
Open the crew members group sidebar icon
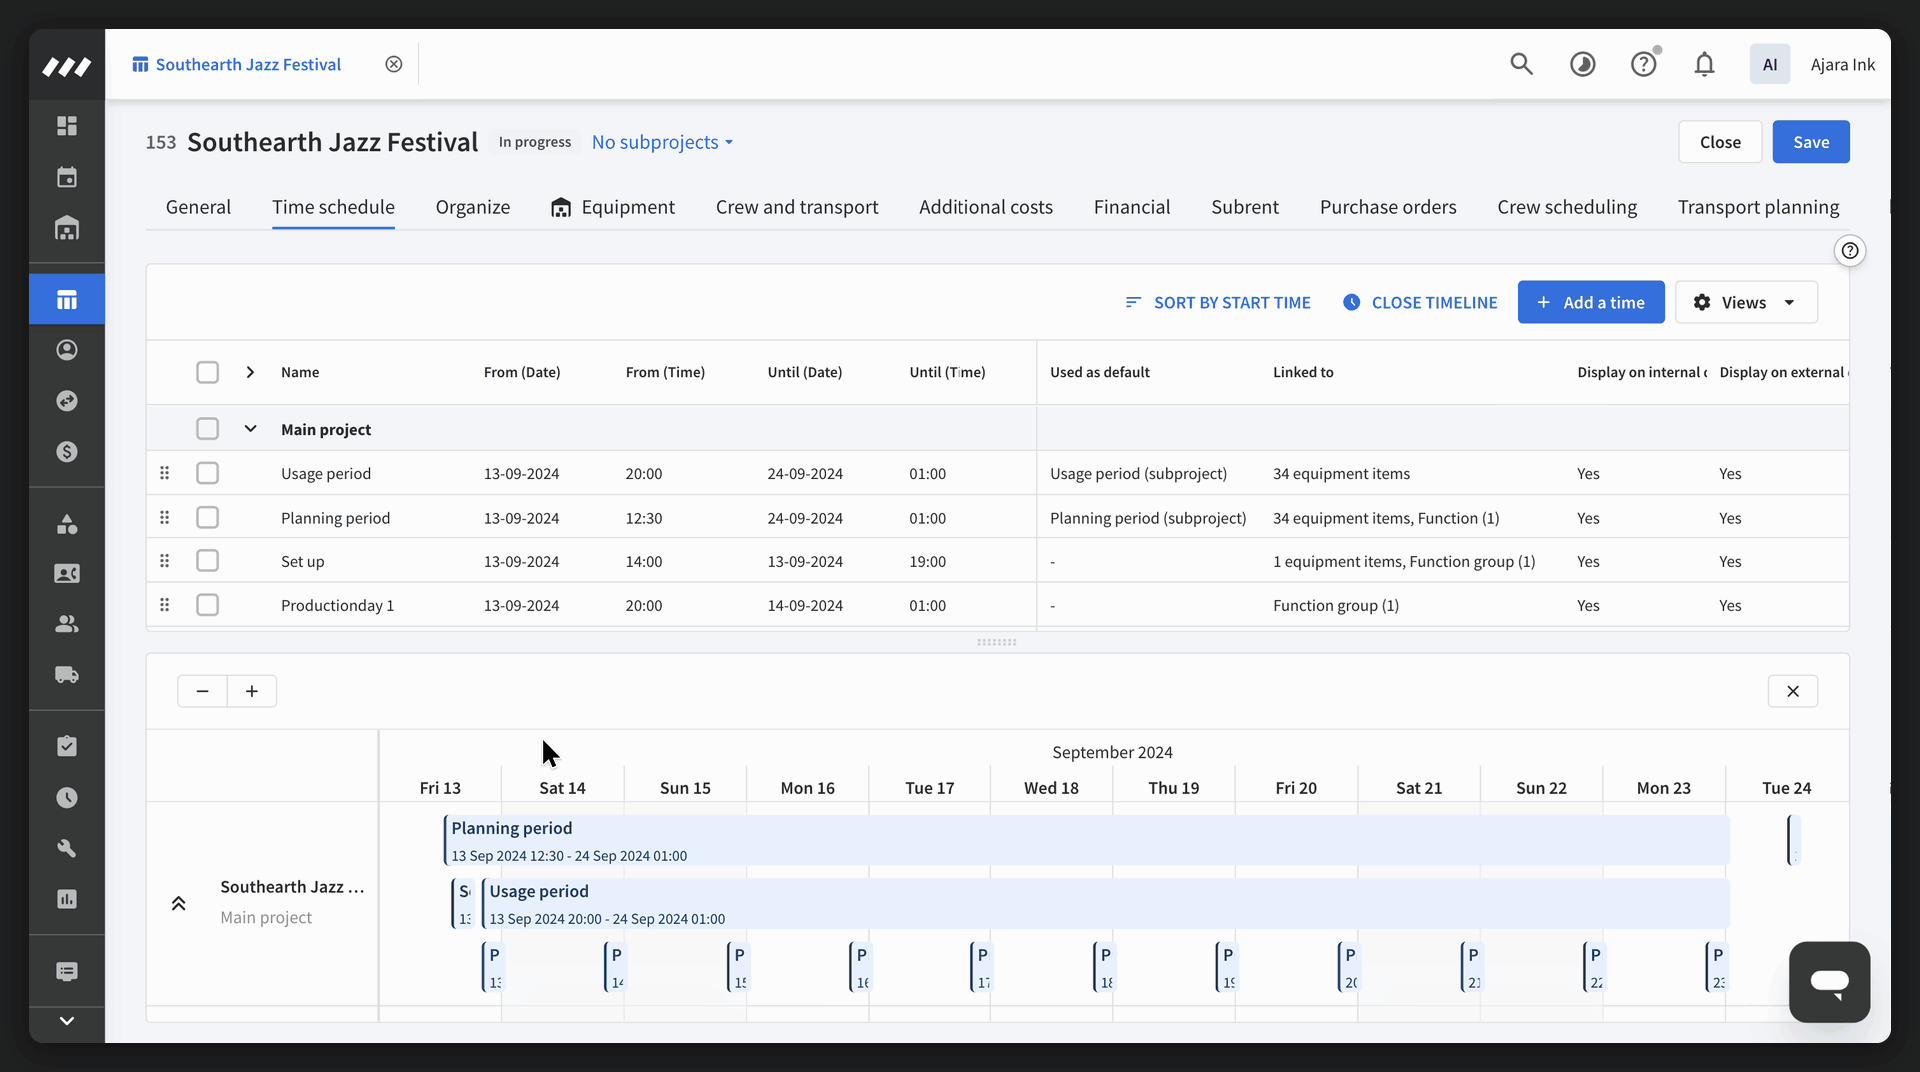tap(67, 624)
